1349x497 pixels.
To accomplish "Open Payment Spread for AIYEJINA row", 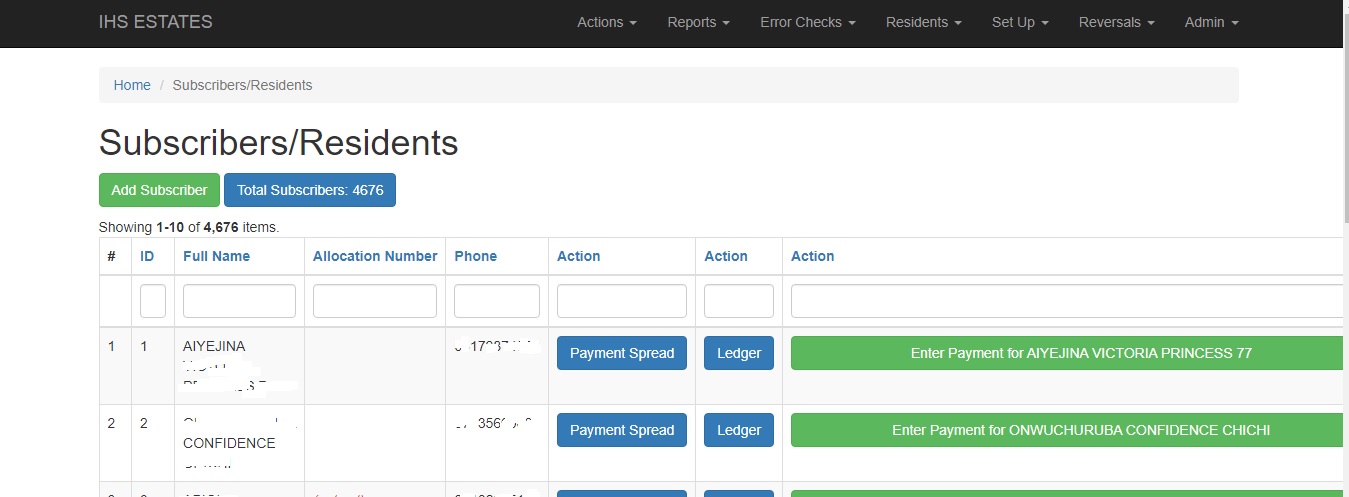I will click(622, 353).
